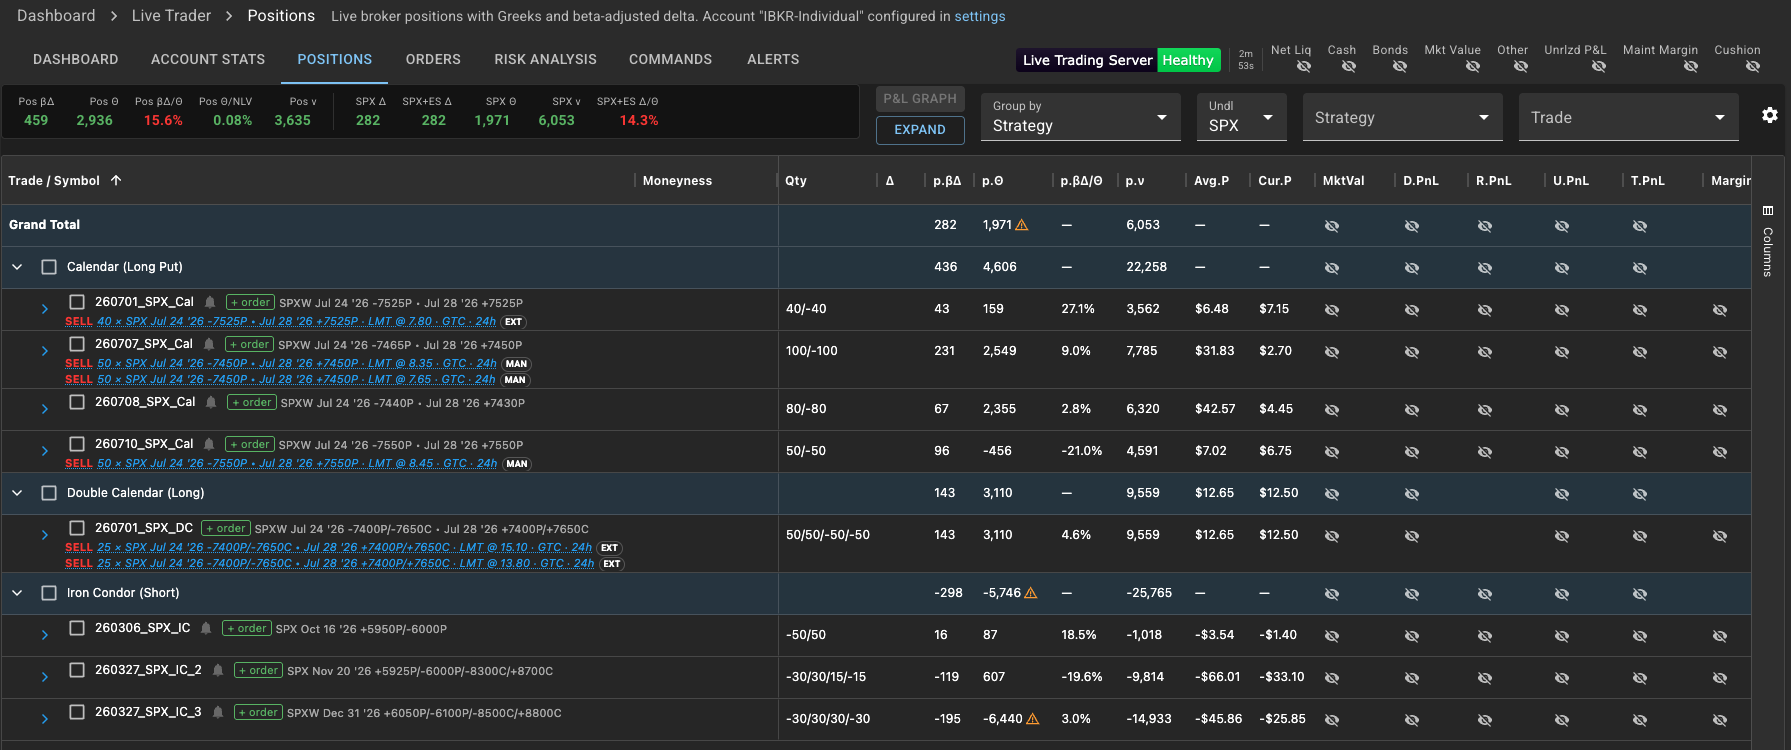Switch to the Orders tab
The height and width of the screenshot is (750, 1791).
click(x=433, y=59)
